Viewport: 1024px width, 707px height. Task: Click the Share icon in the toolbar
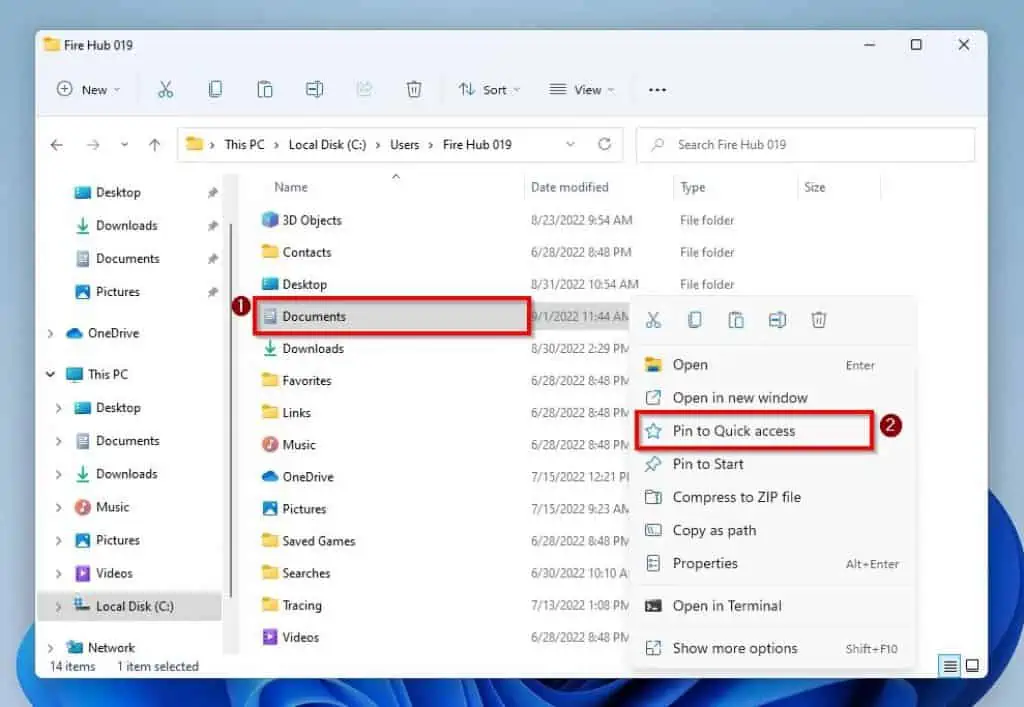(364, 89)
